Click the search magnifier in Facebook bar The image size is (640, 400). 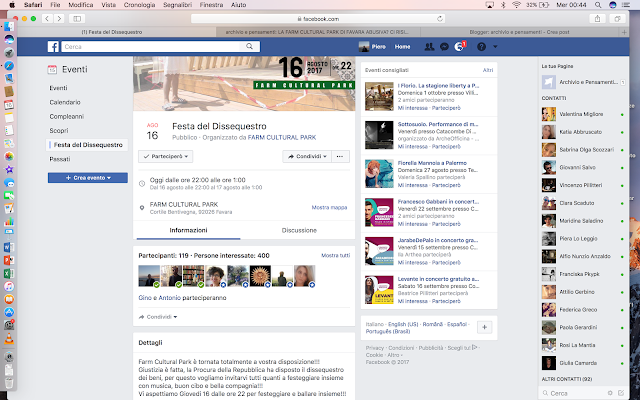tap(249, 47)
